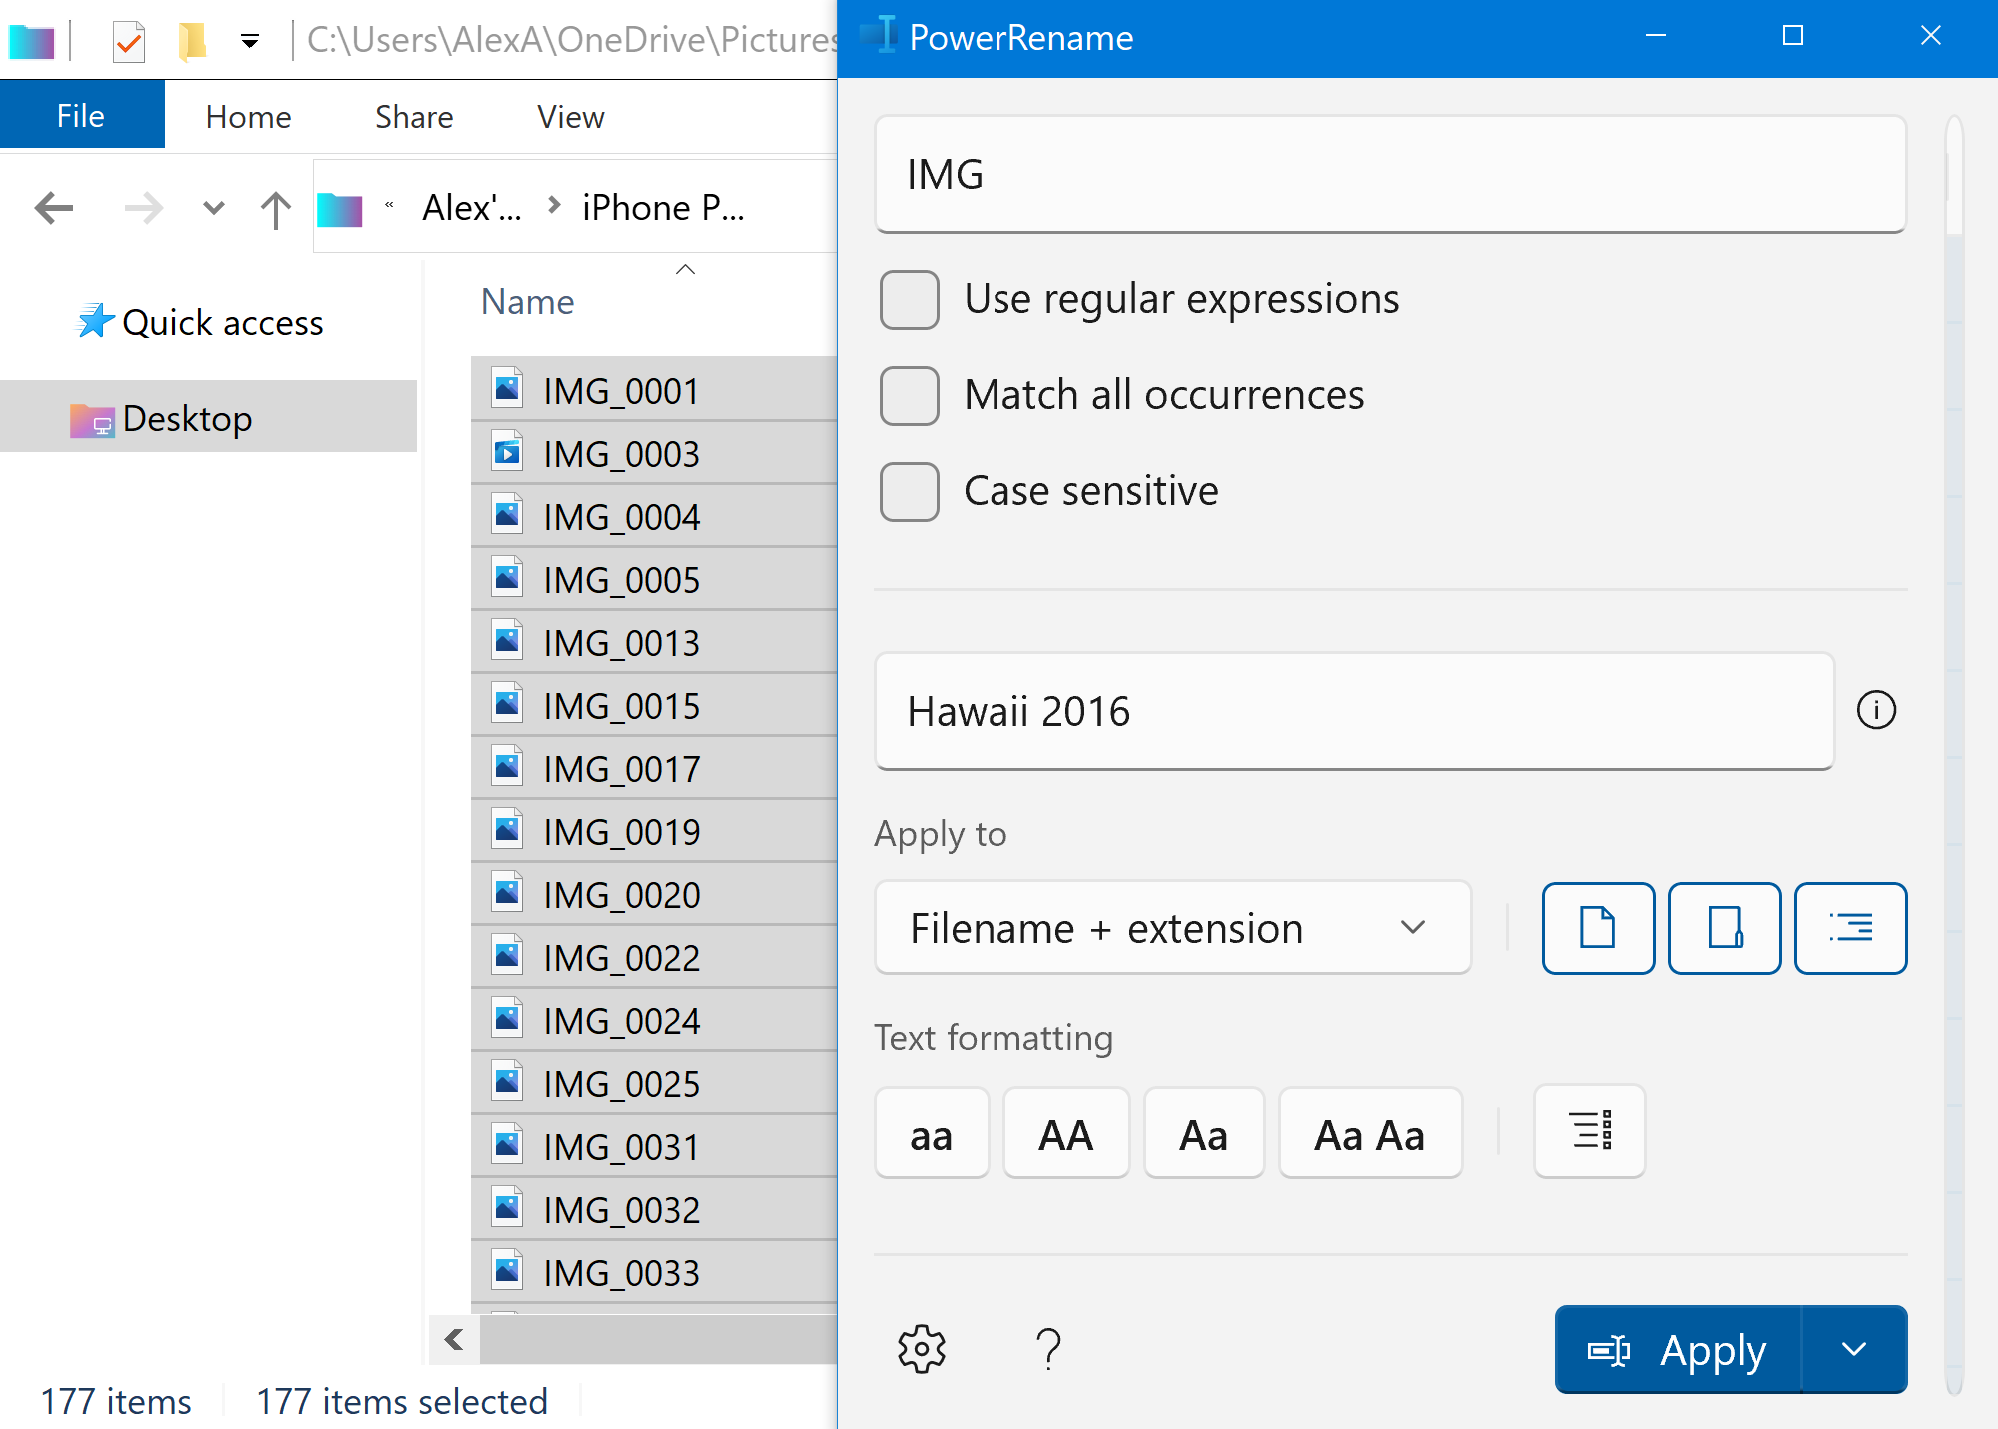
Task: Open recent locations chevron in Explorer
Action: (x=213, y=209)
